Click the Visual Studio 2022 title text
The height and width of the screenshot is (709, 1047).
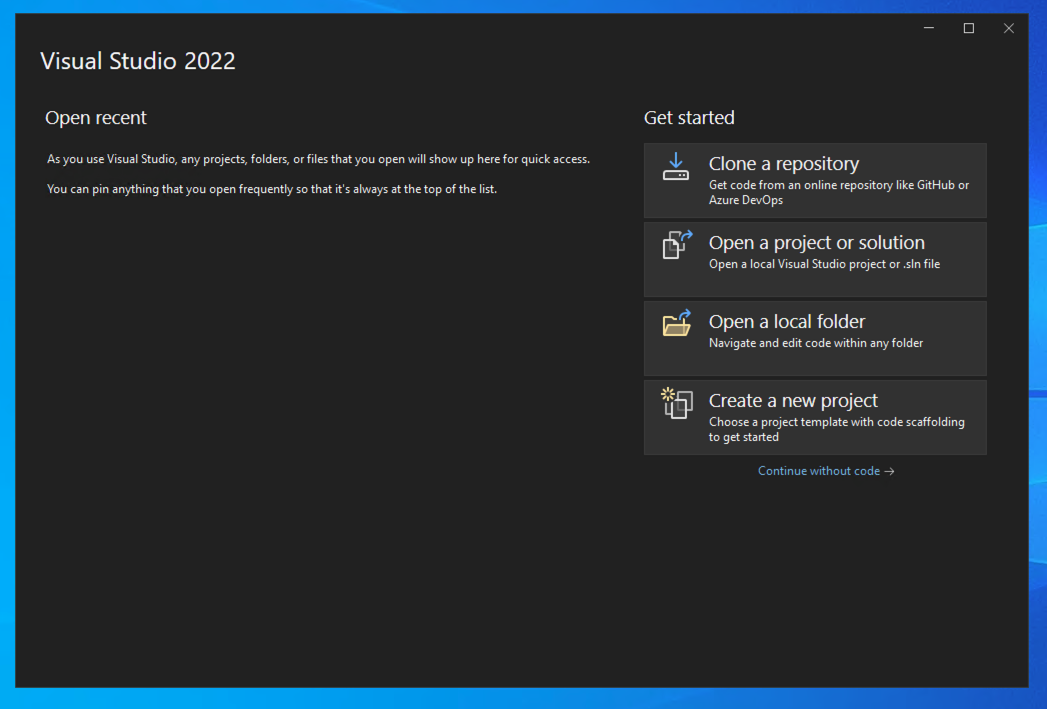pyautogui.click(x=138, y=61)
